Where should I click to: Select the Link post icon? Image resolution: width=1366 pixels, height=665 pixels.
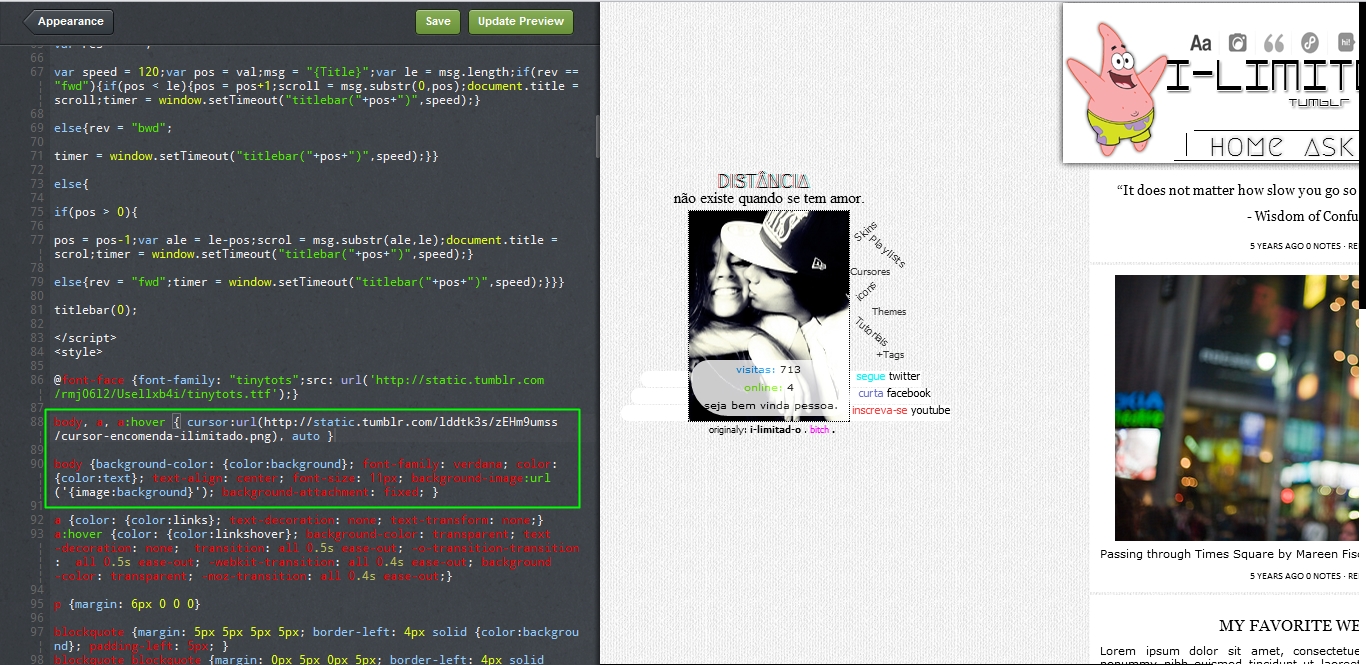click(1310, 43)
